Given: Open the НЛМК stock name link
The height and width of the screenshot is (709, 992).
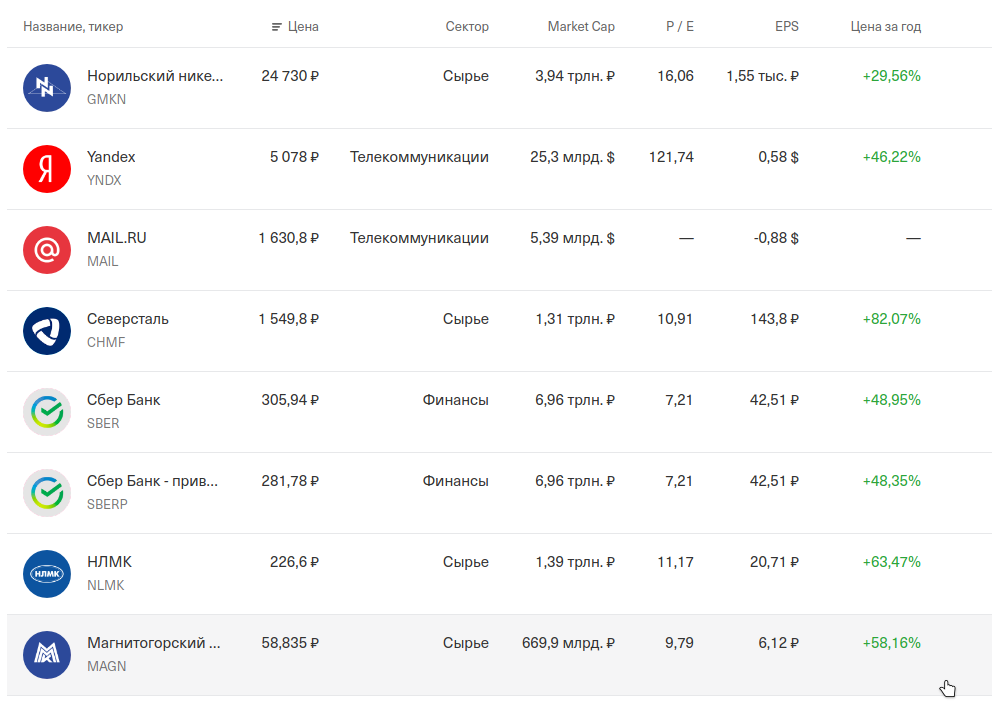Looking at the screenshot, I should pos(109,562).
